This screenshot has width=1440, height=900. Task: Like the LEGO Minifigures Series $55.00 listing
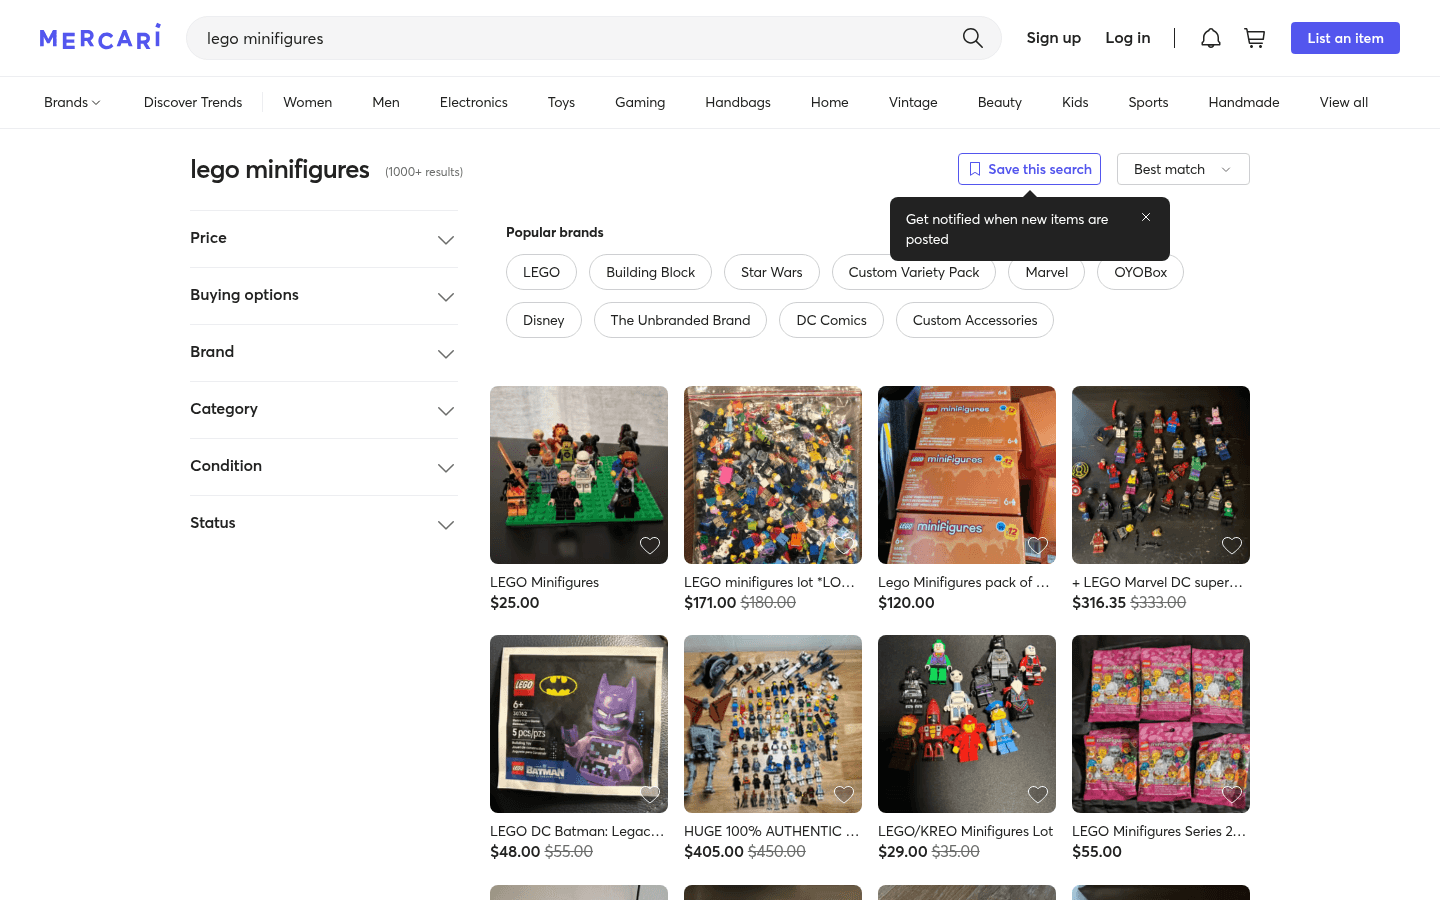tap(1232, 794)
